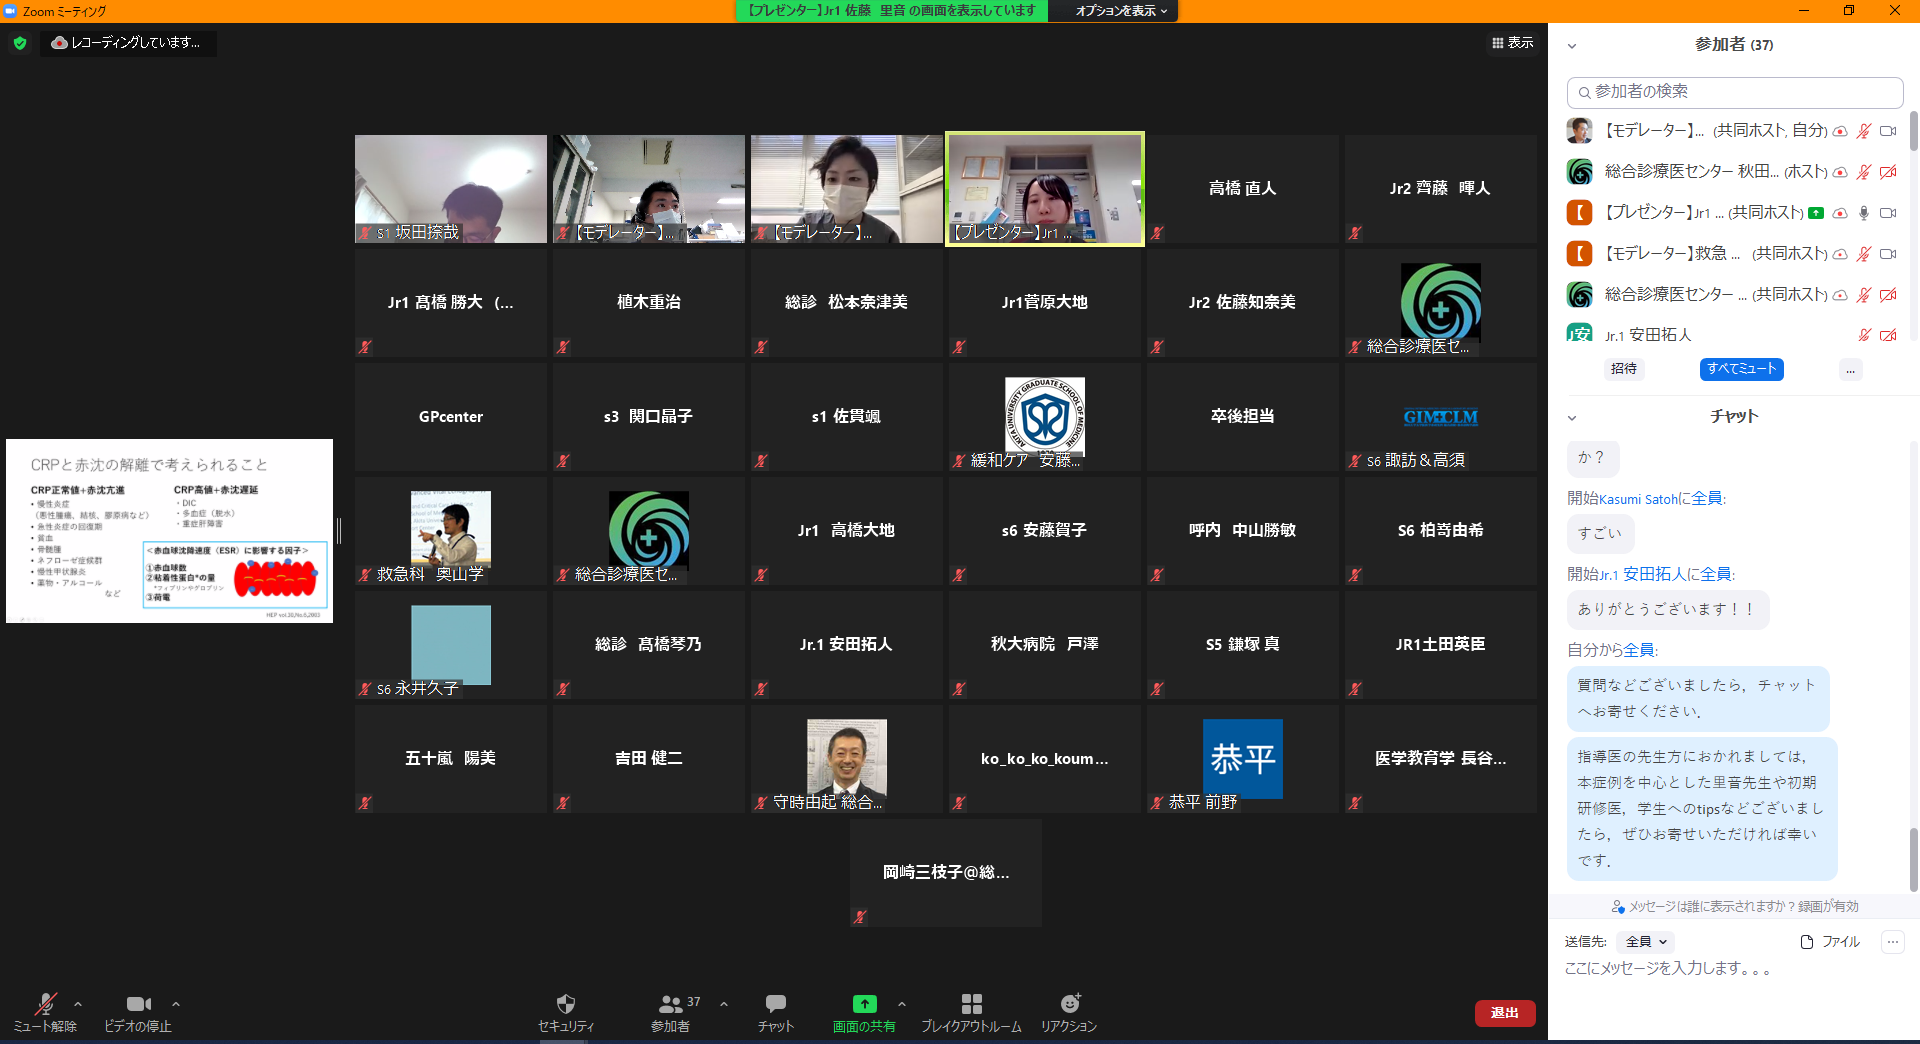Click the participant search field
This screenshot has width=1920, height=1044.
coord(1735,92)
